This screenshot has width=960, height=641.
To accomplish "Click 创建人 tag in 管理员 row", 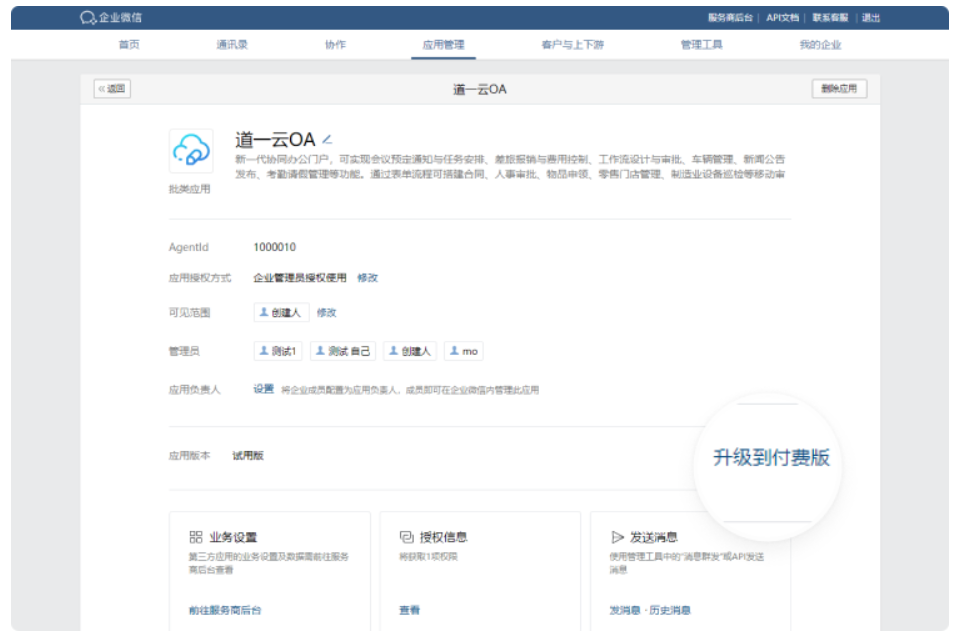I will pos(410,351).
